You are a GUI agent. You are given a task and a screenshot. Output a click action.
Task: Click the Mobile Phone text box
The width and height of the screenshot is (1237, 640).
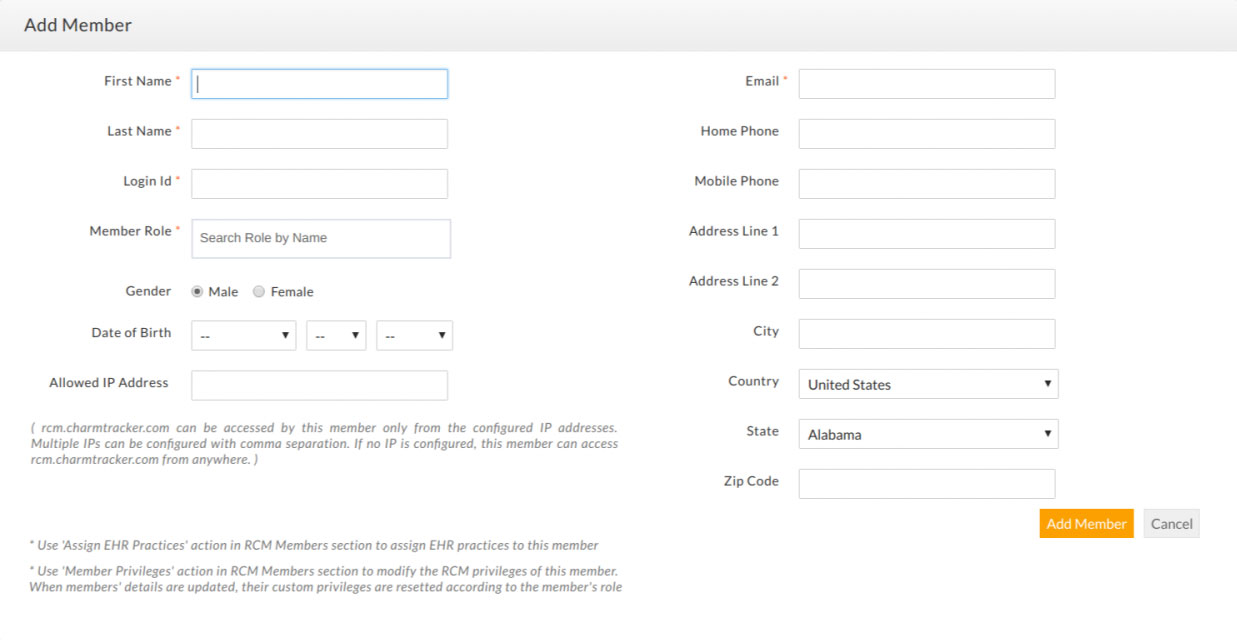coord(926,184)
